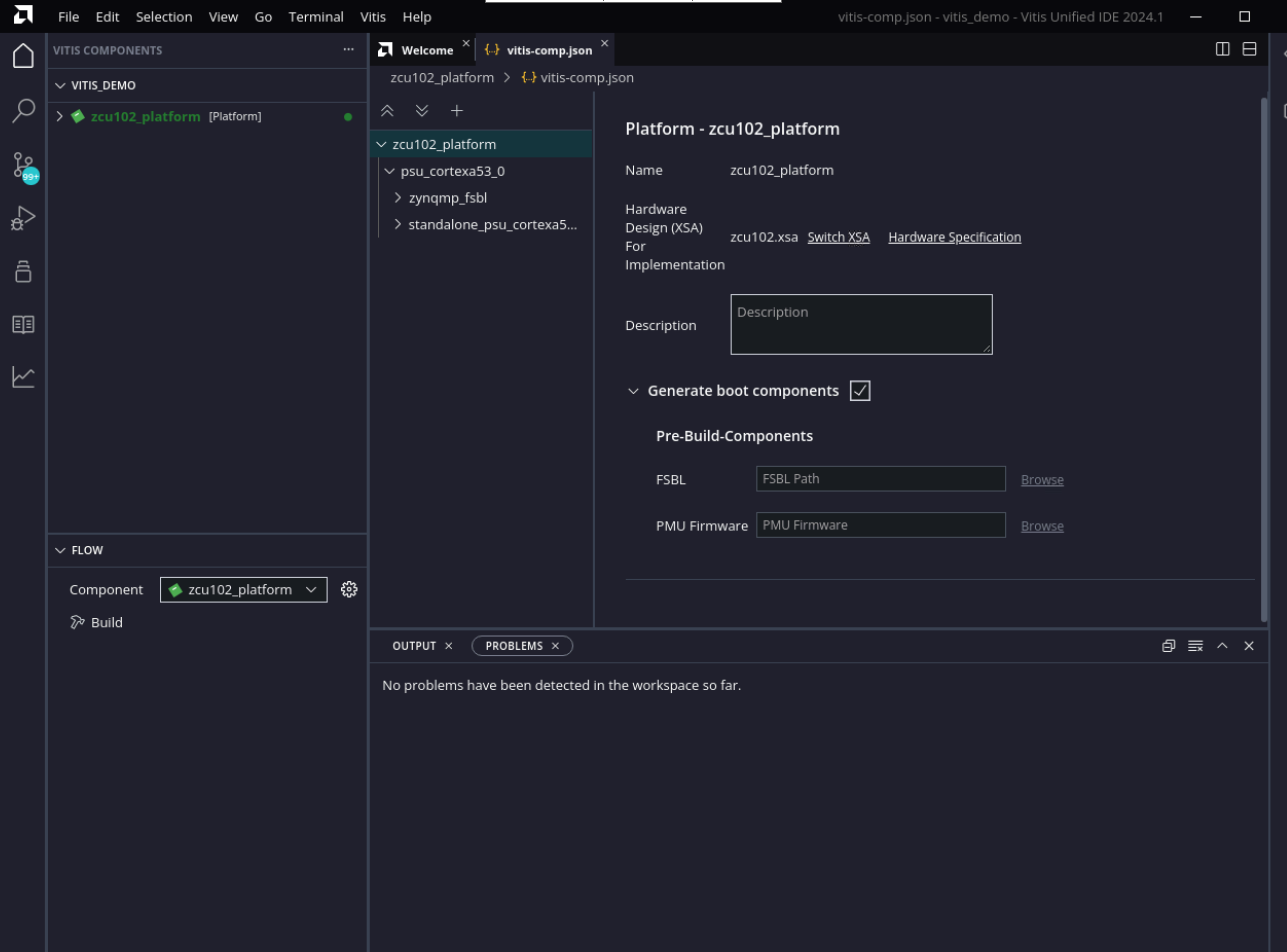The height and width of the screenshot is (952, 1287).
Task: Click the Build hammer icon
Action: pos(78,622)
